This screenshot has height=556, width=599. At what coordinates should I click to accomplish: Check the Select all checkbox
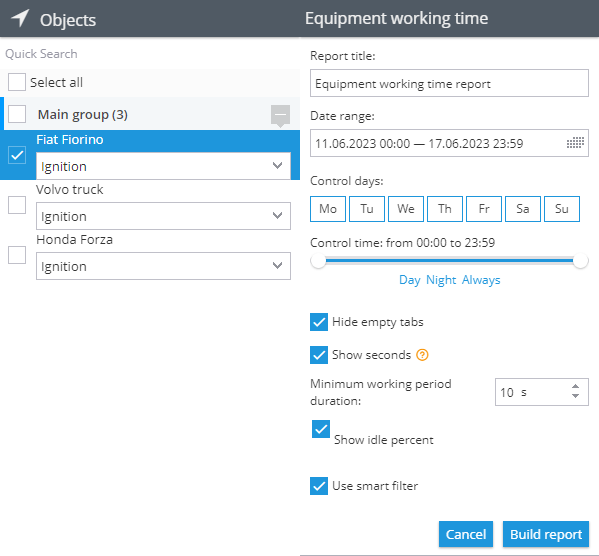pyautogui.click(x=17, y=82)
